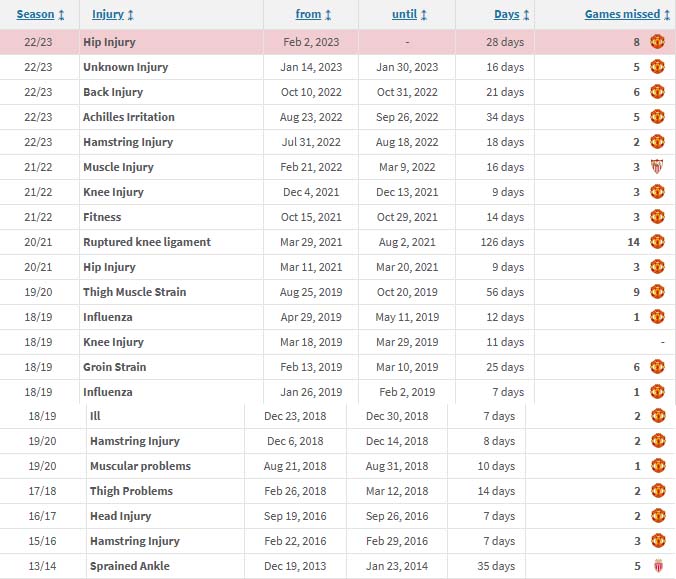Sort table by Injury column header
The image size is (676, 579).
pos(112,14)
